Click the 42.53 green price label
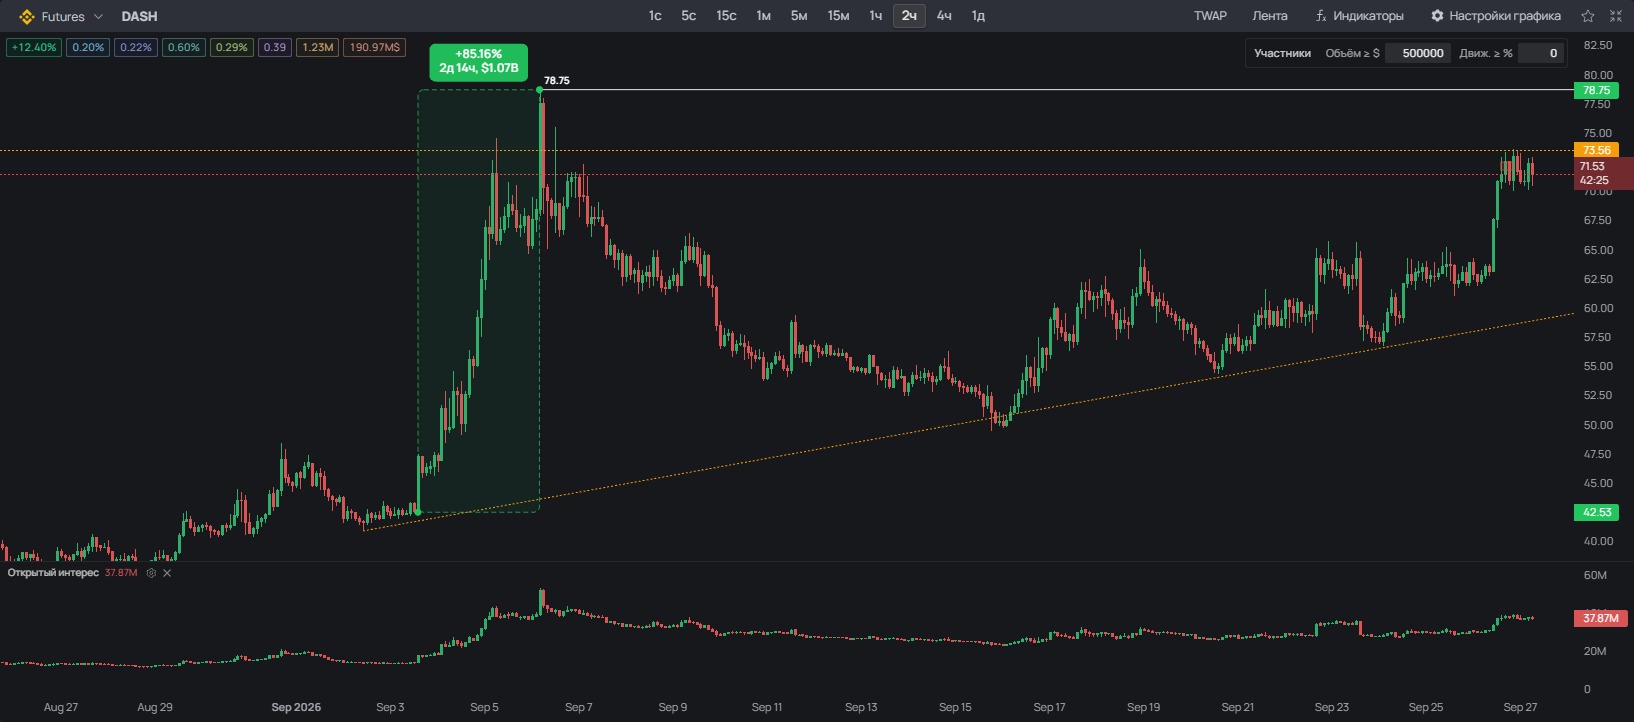 [1596, 512]
